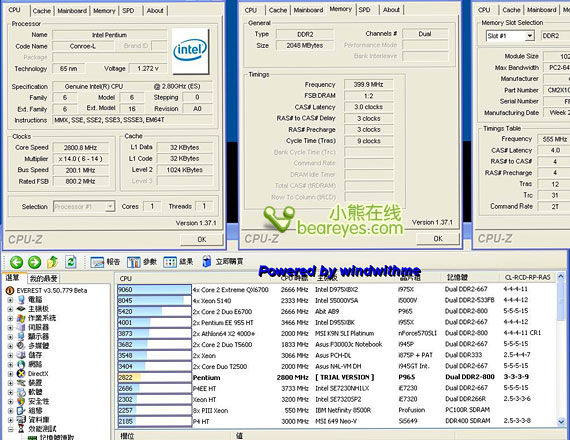Screen dimensions: 570x440
Task: Switch to Cache tab in left CPU-Z window
Action: (41, 11)
